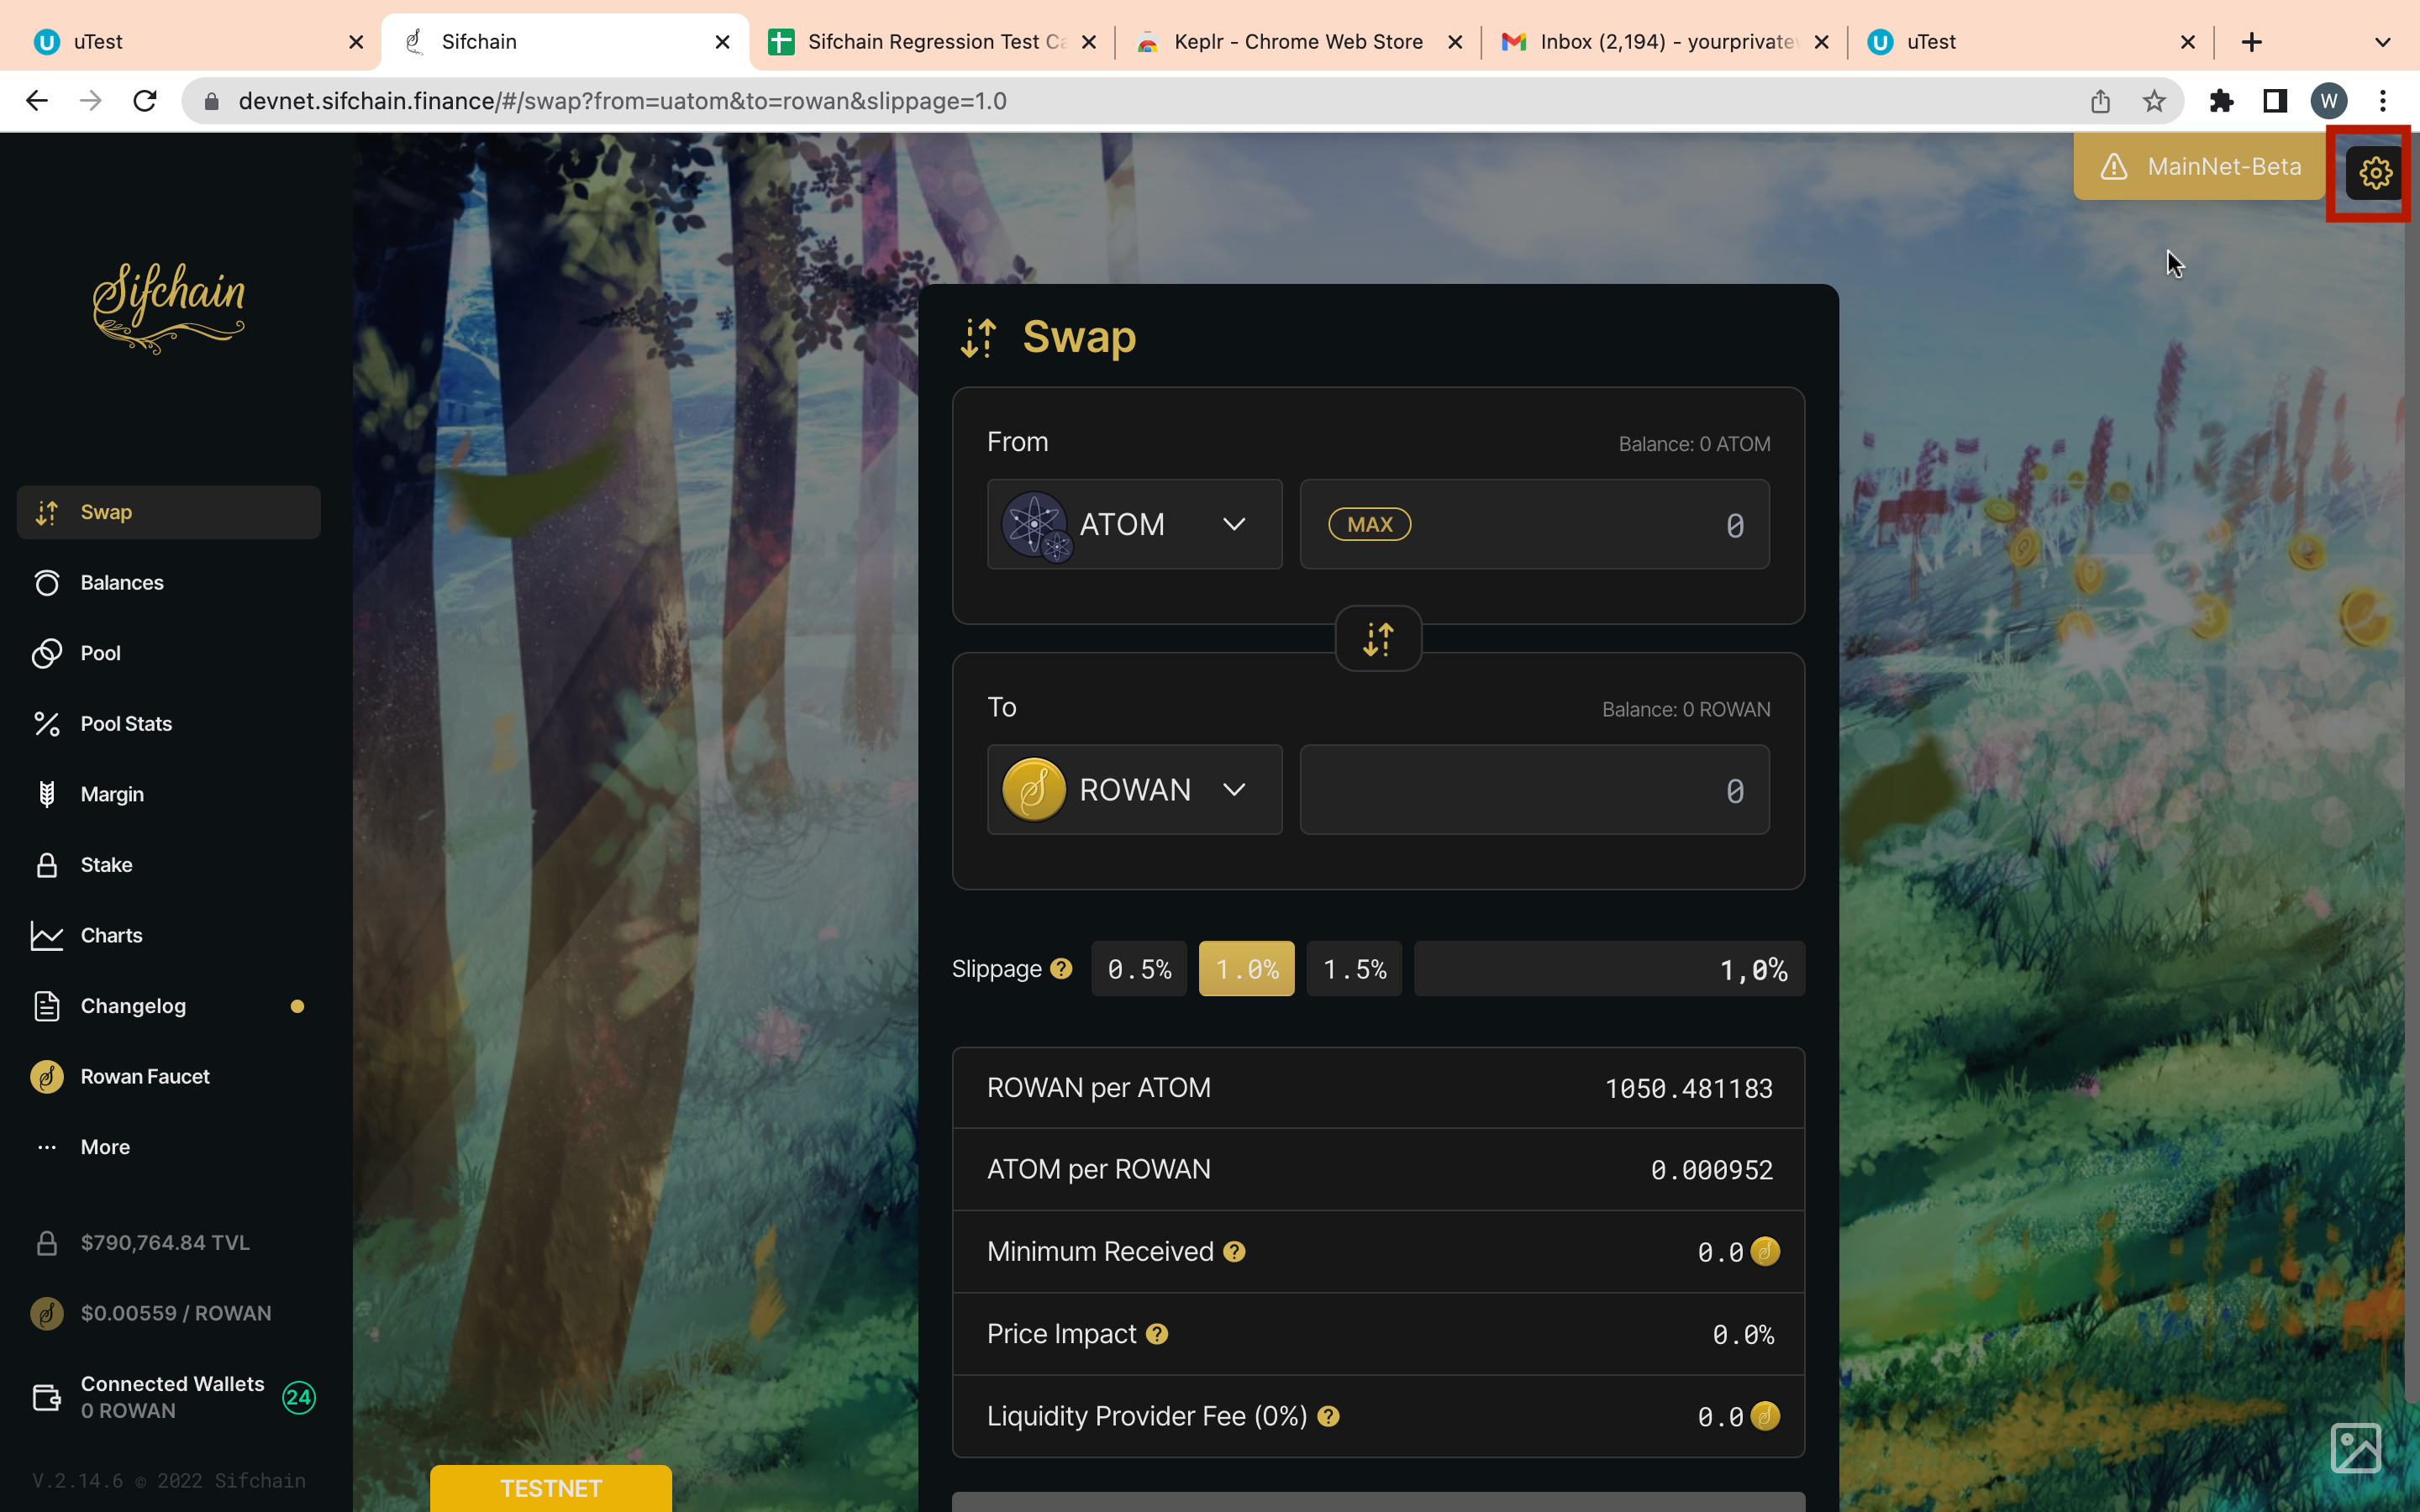Click the TESTNET label button
2420x1512 pixels.
[x=551, y=1488]
